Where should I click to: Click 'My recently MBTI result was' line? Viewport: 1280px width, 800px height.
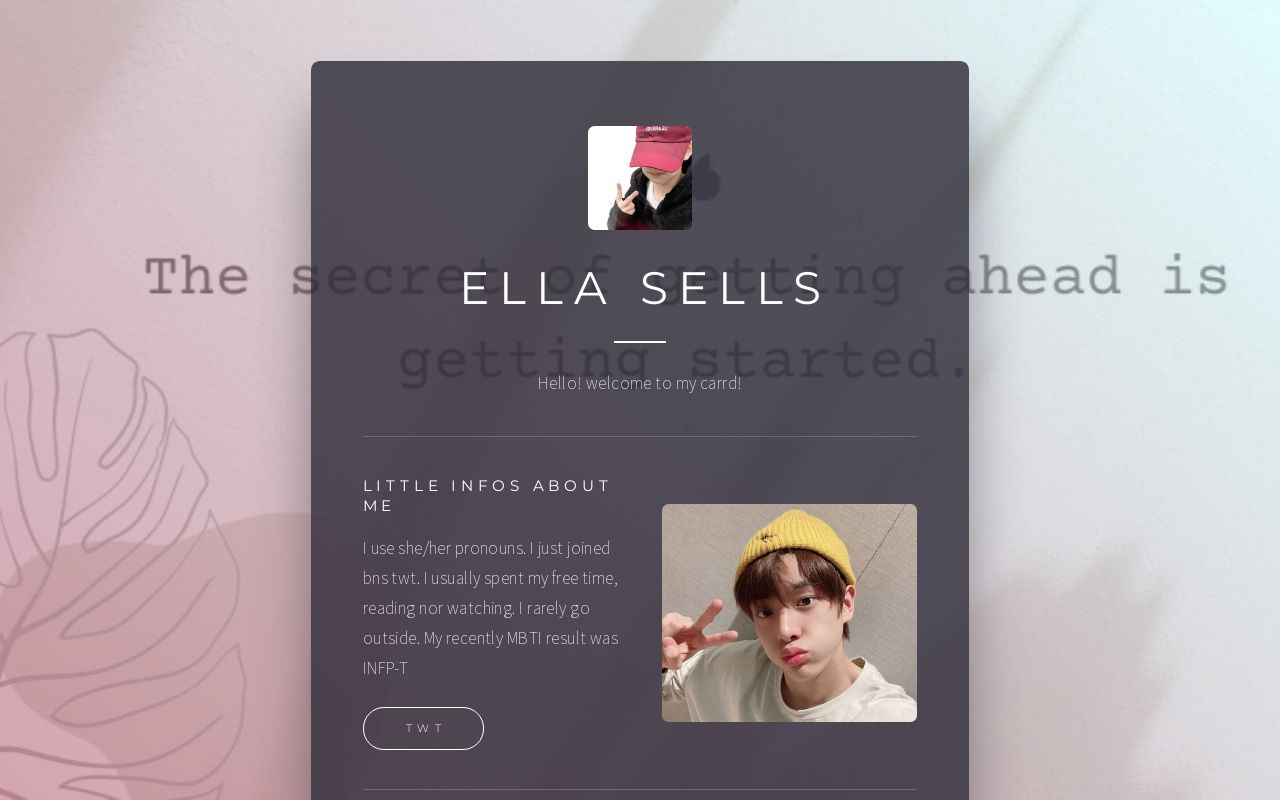[520, 638]
